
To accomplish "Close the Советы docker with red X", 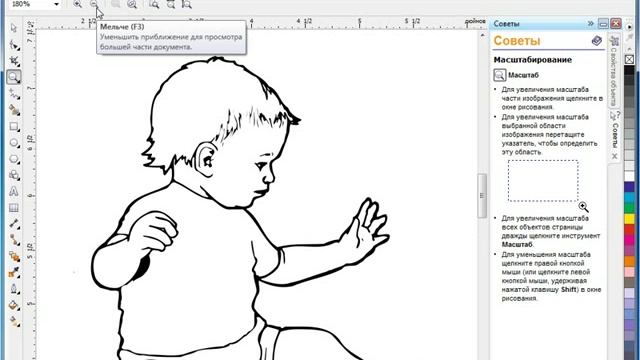I will (x=616, y=24).
